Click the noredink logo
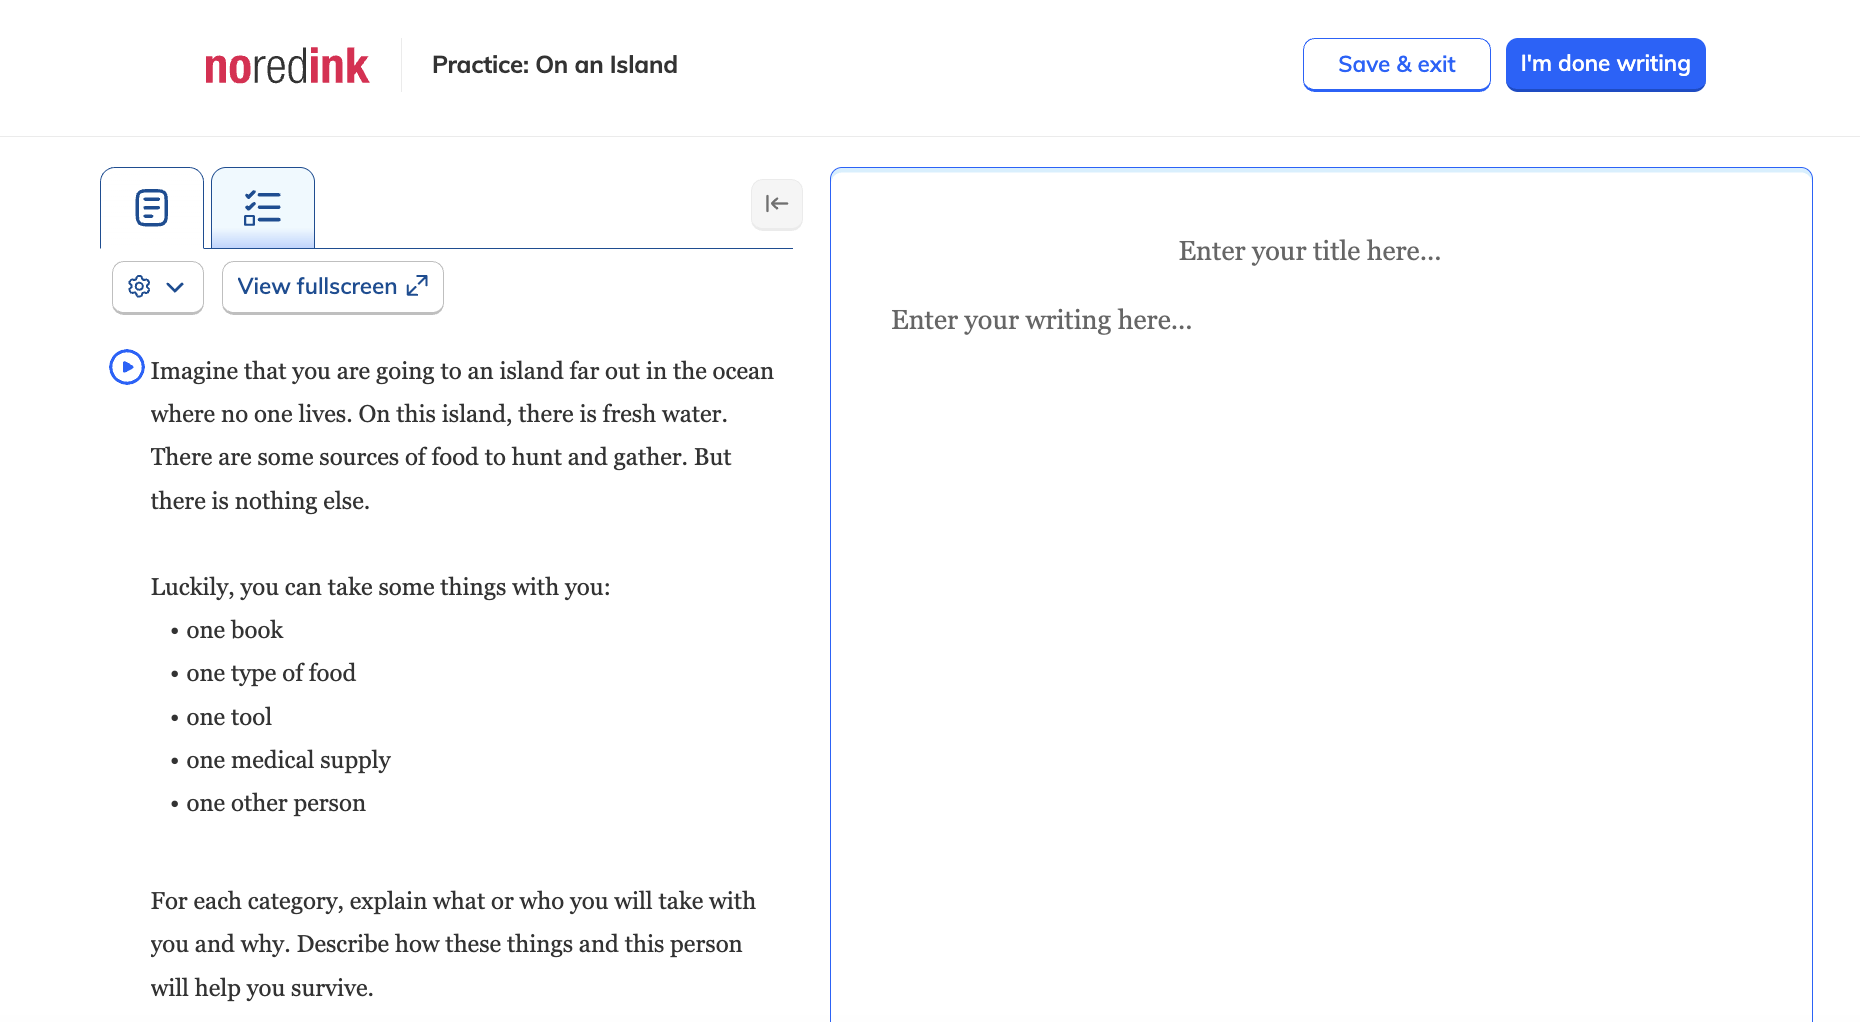The width and height of the screenshot is (1860, 1022). pyautogui.click(x=287, y=66)
